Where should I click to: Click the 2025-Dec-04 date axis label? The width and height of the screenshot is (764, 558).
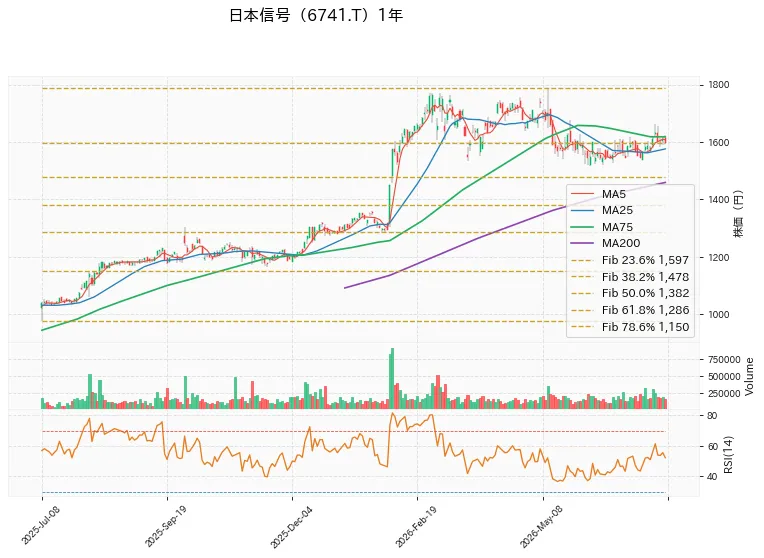(x=291, y=526)
